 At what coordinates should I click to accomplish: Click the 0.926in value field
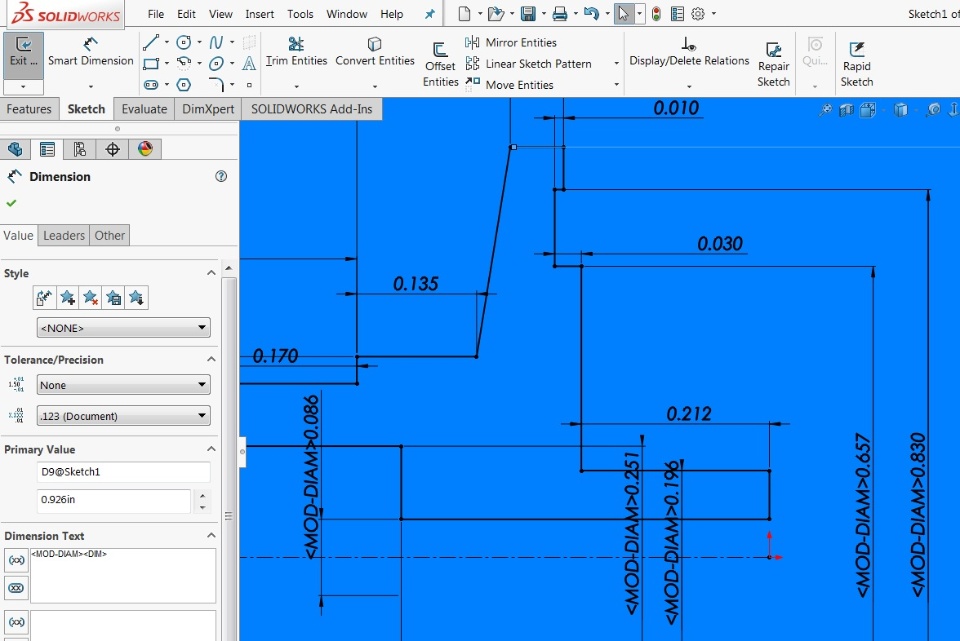click(x=114, y=500)
